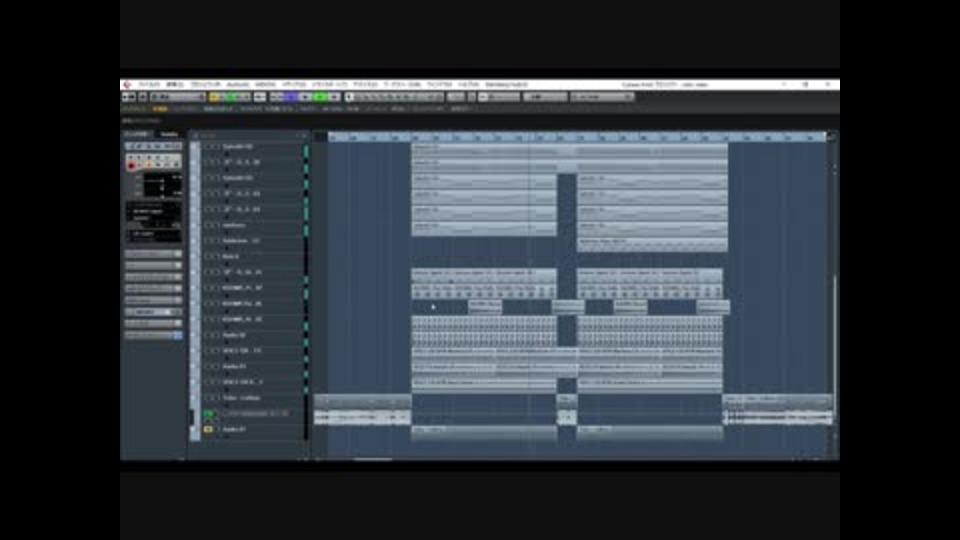
Task: Select the Audio 02 track name
Action: [x=234, y=335]
